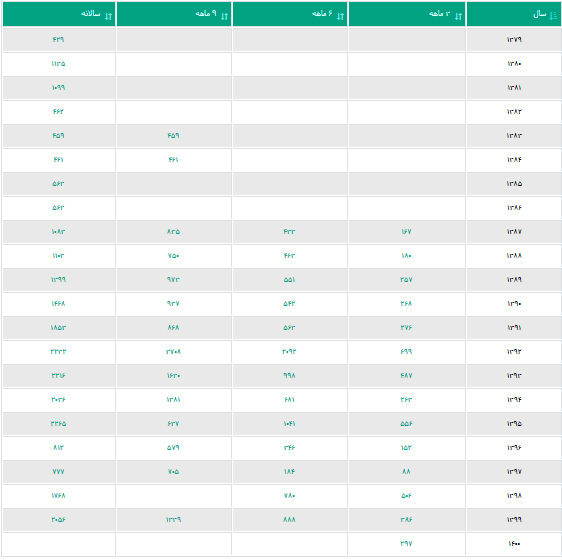Click nine-month value ۱۶۳۰ in row ۱۳۹۳

coord(173,375)
